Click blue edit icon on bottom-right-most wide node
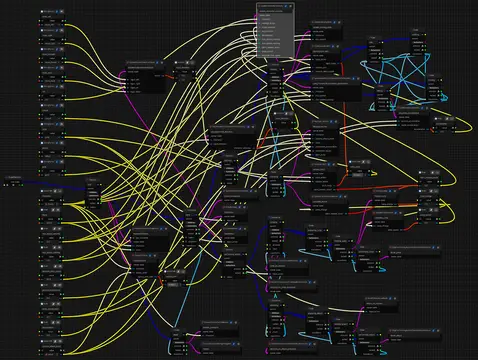Screen dimensions: 478x360 click(x=434, y=331)
